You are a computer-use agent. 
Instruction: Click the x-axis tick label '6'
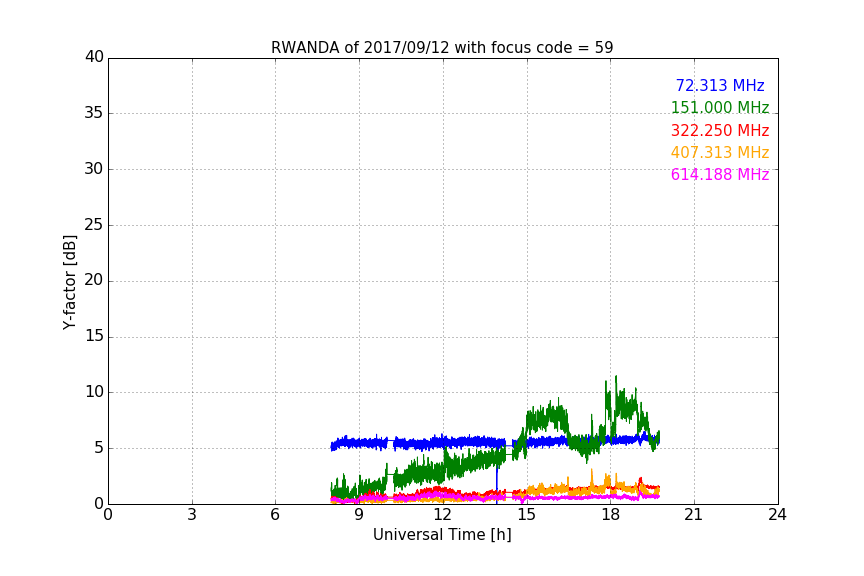(x=276, y=515)
